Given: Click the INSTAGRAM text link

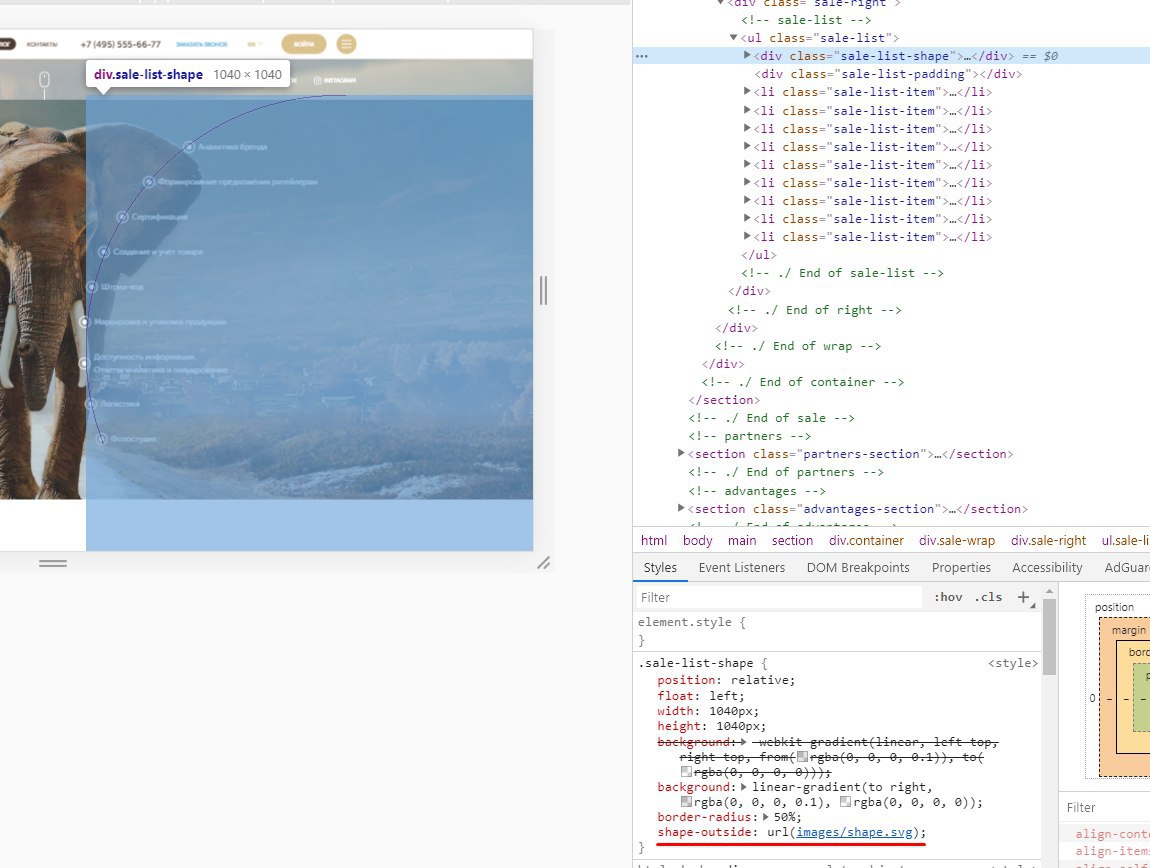Looking at the screenshot, I should pos(340,80).
